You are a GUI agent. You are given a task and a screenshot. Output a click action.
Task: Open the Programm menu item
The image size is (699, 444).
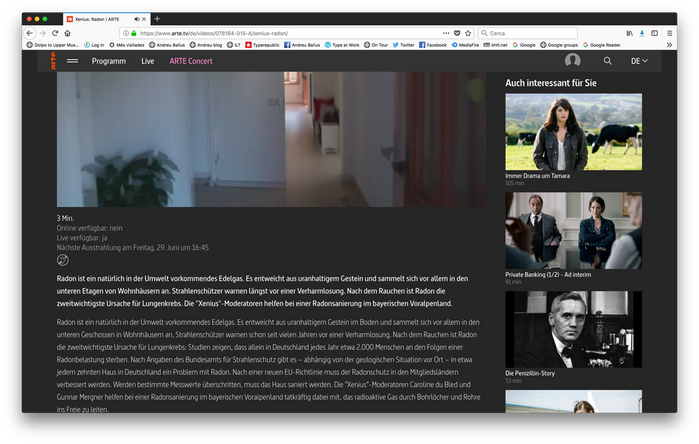click(109, 61)
